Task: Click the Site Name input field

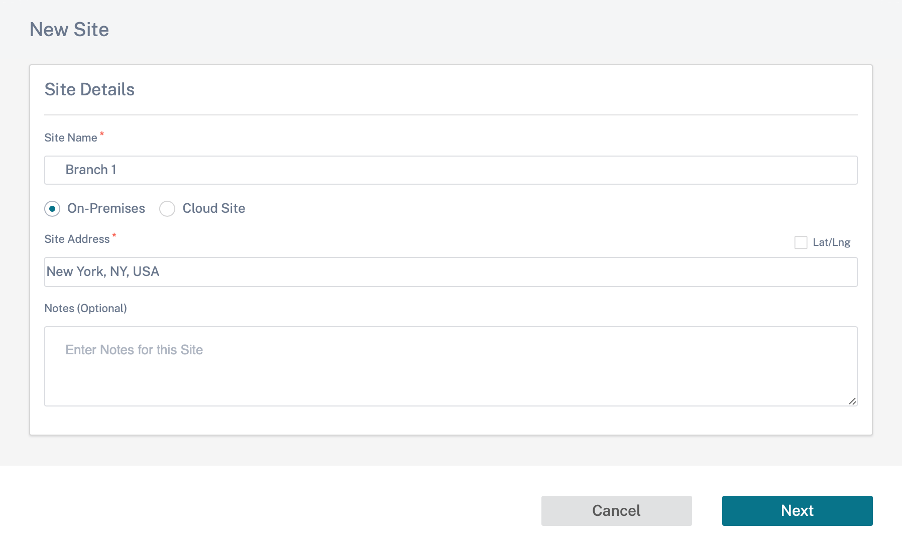Action: [x=450, y=170]
